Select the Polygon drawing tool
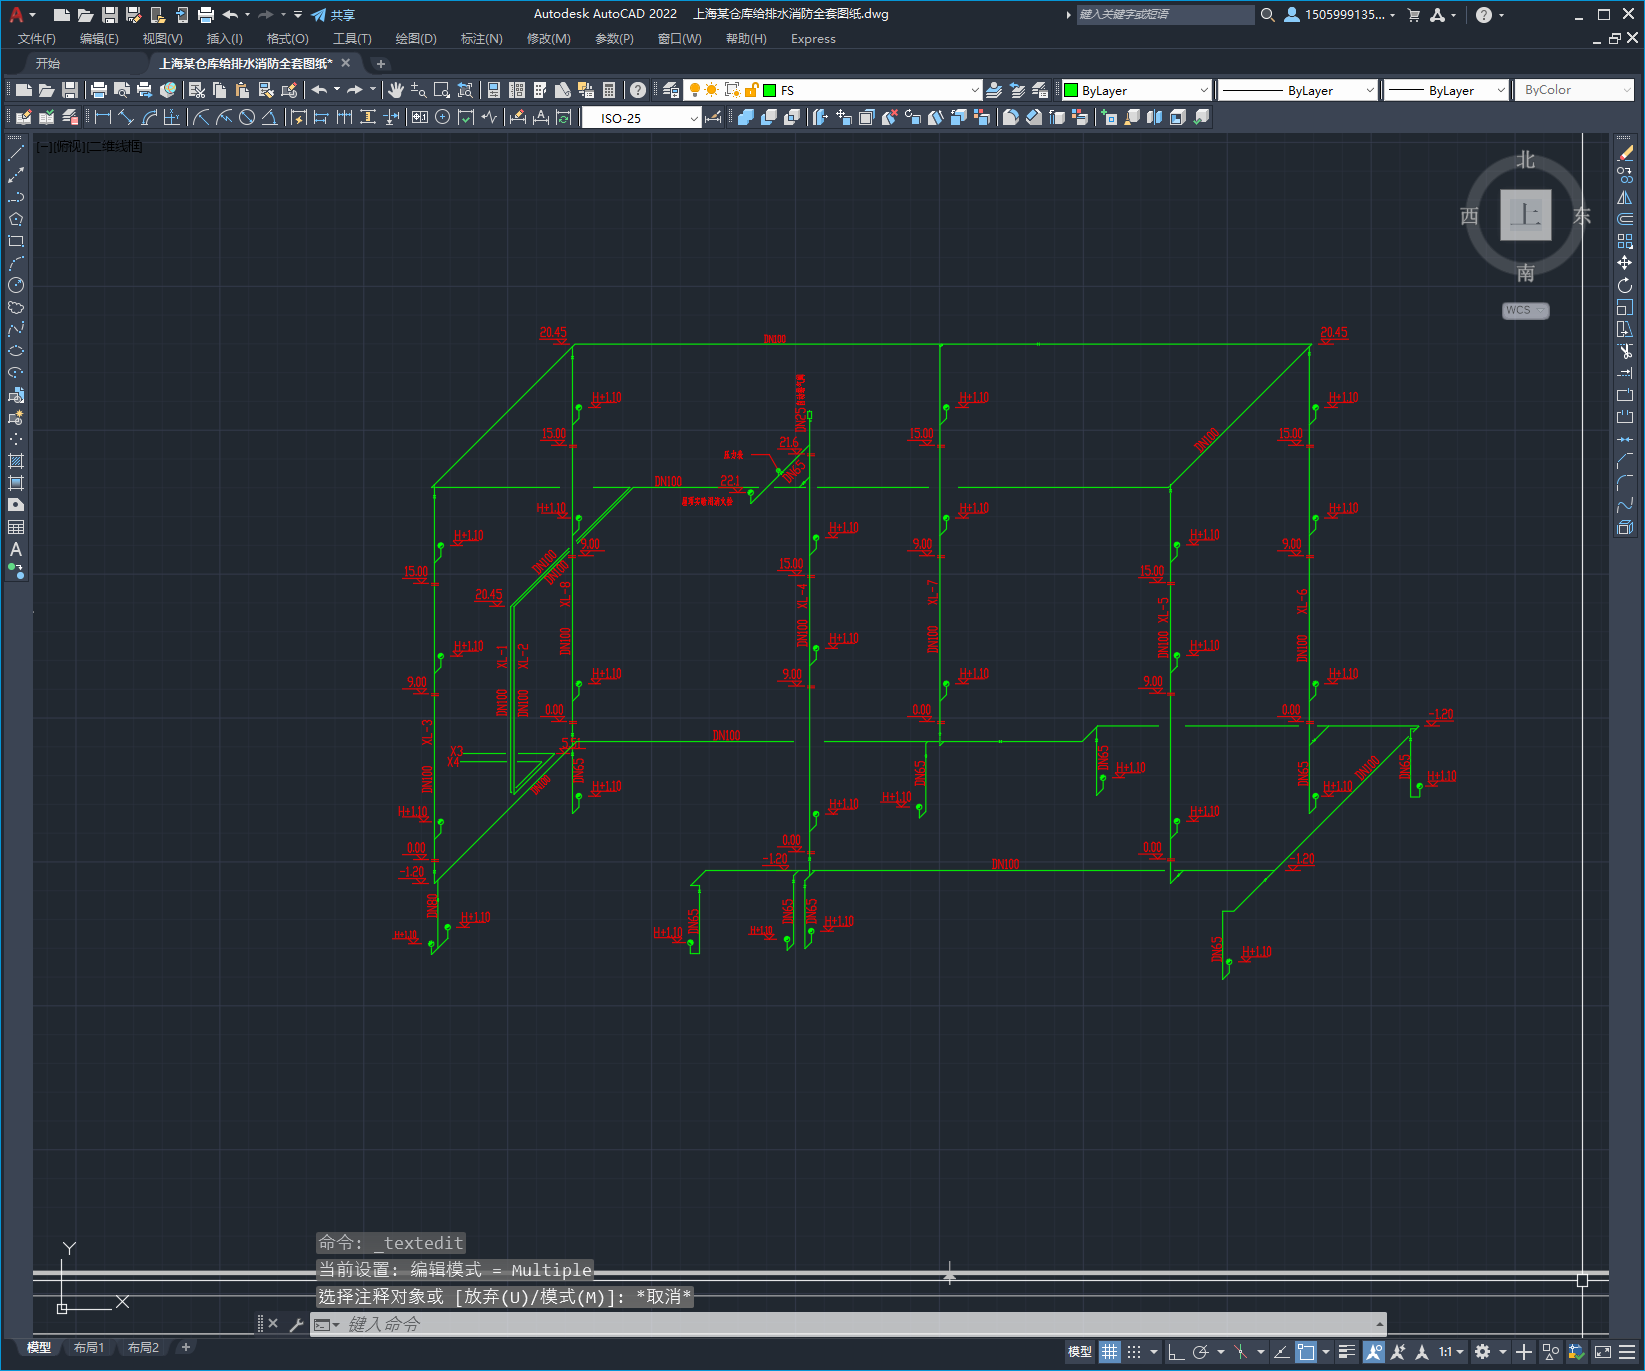This screenshot has width=1645, height=1371. pyautogui.click(x=16, y=219)
